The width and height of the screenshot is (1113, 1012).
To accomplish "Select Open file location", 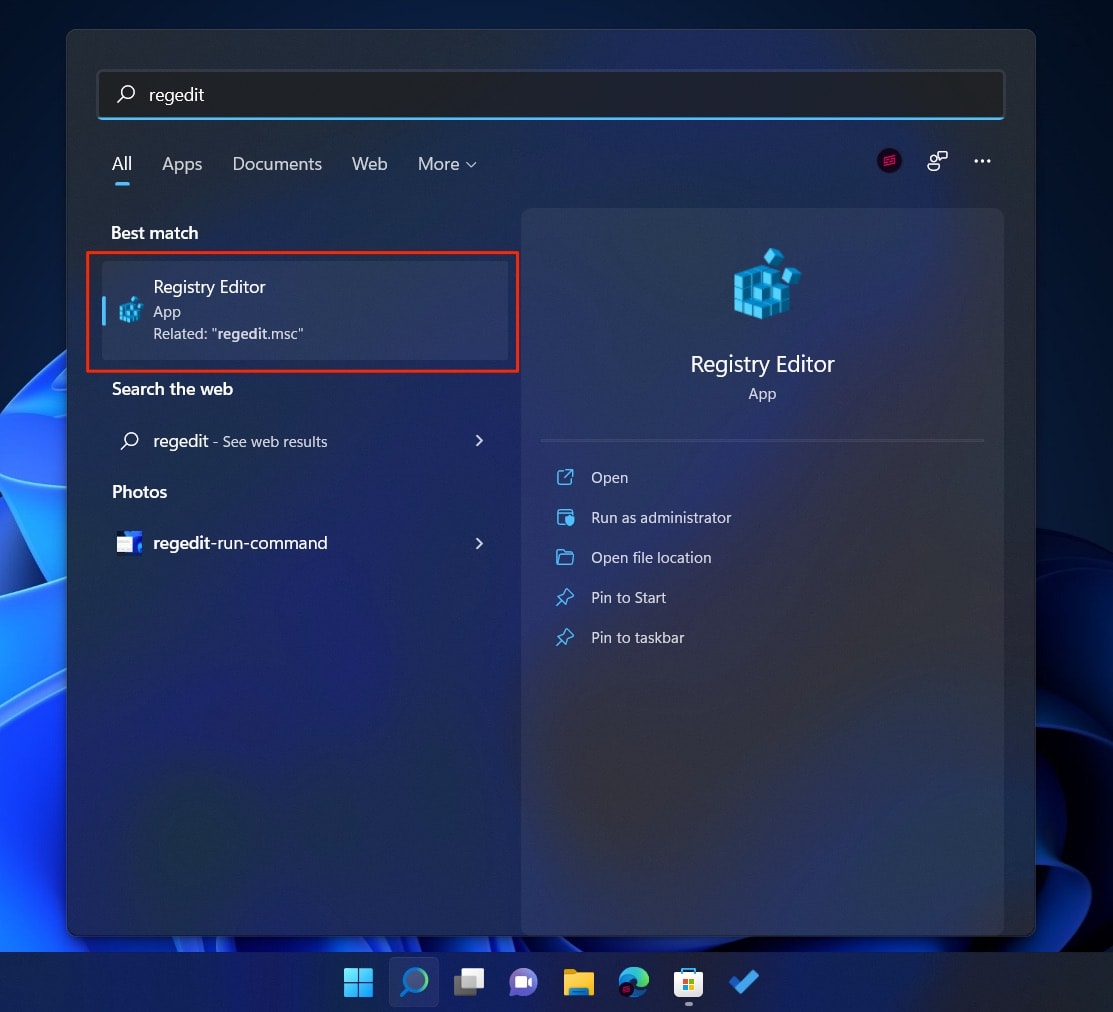I will [x=652, y=557].
